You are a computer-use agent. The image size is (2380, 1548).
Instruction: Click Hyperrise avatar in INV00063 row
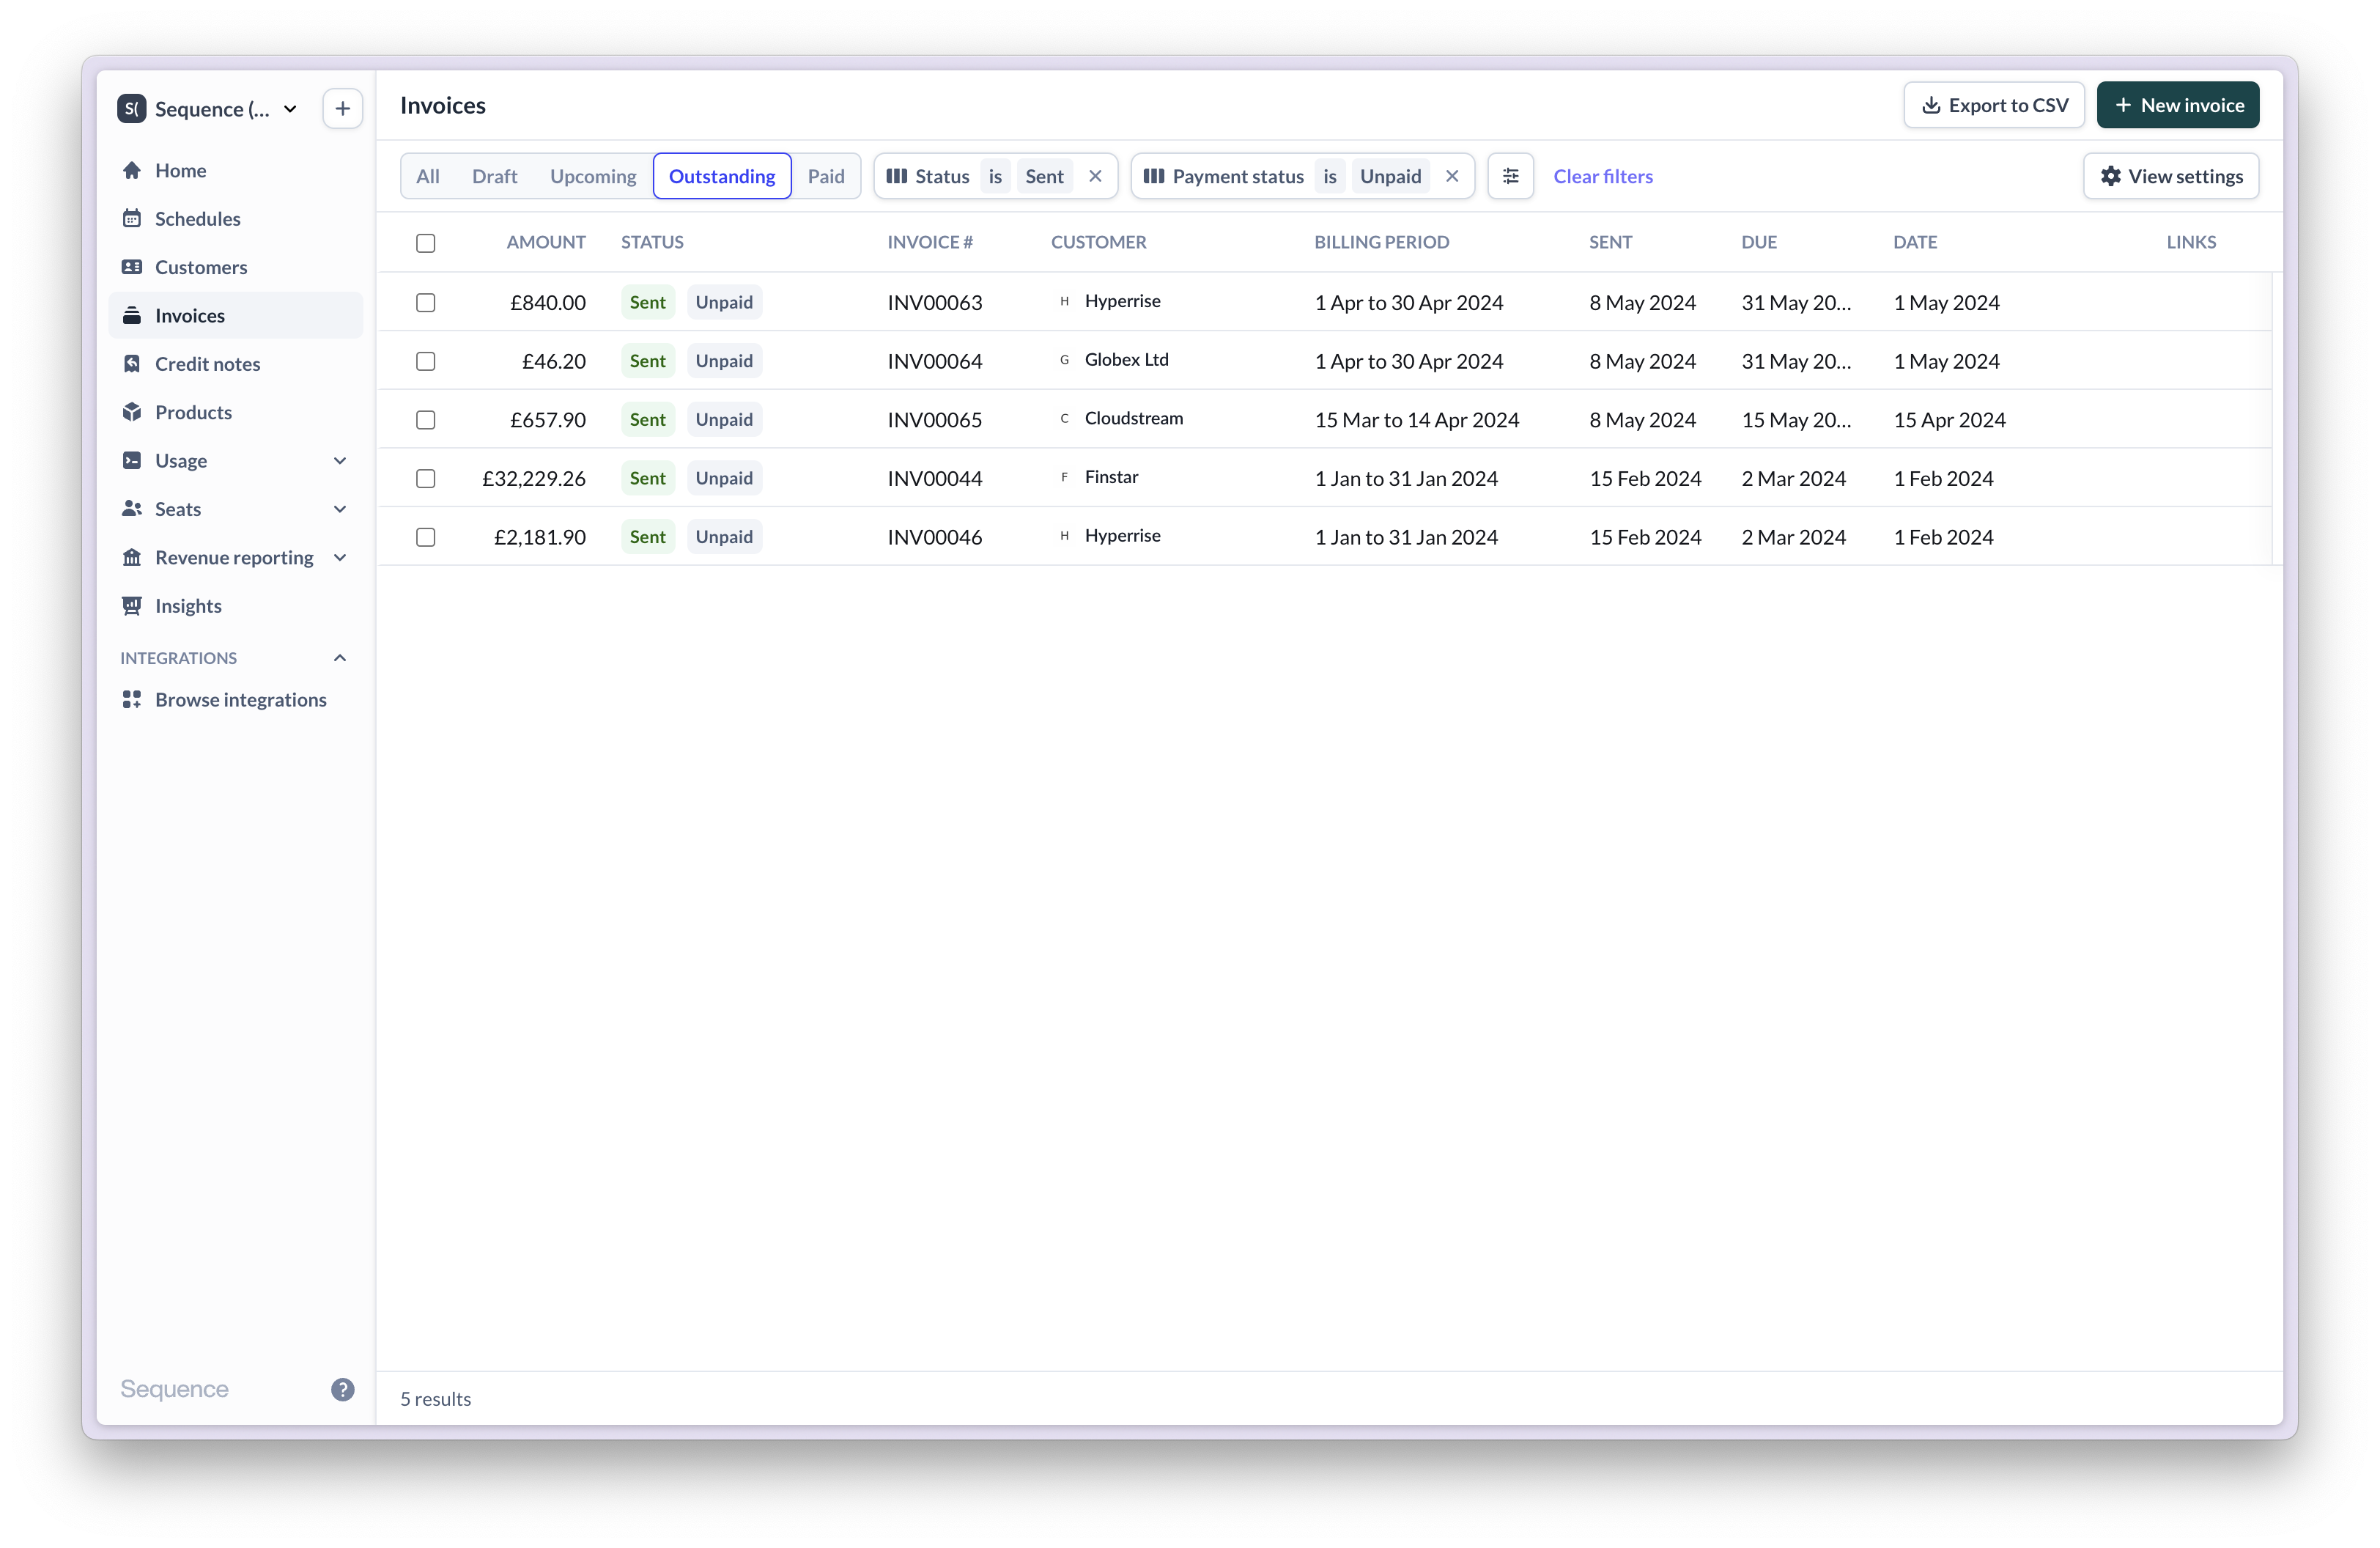click(1064, 301)
